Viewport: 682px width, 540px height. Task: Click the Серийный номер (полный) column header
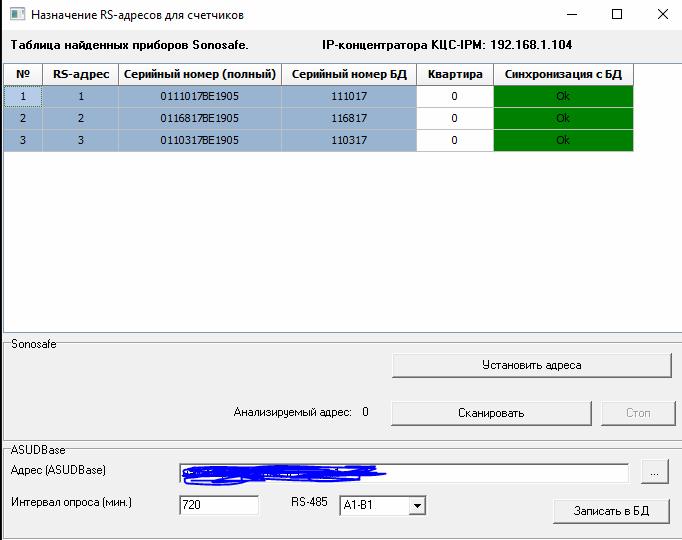199,75
